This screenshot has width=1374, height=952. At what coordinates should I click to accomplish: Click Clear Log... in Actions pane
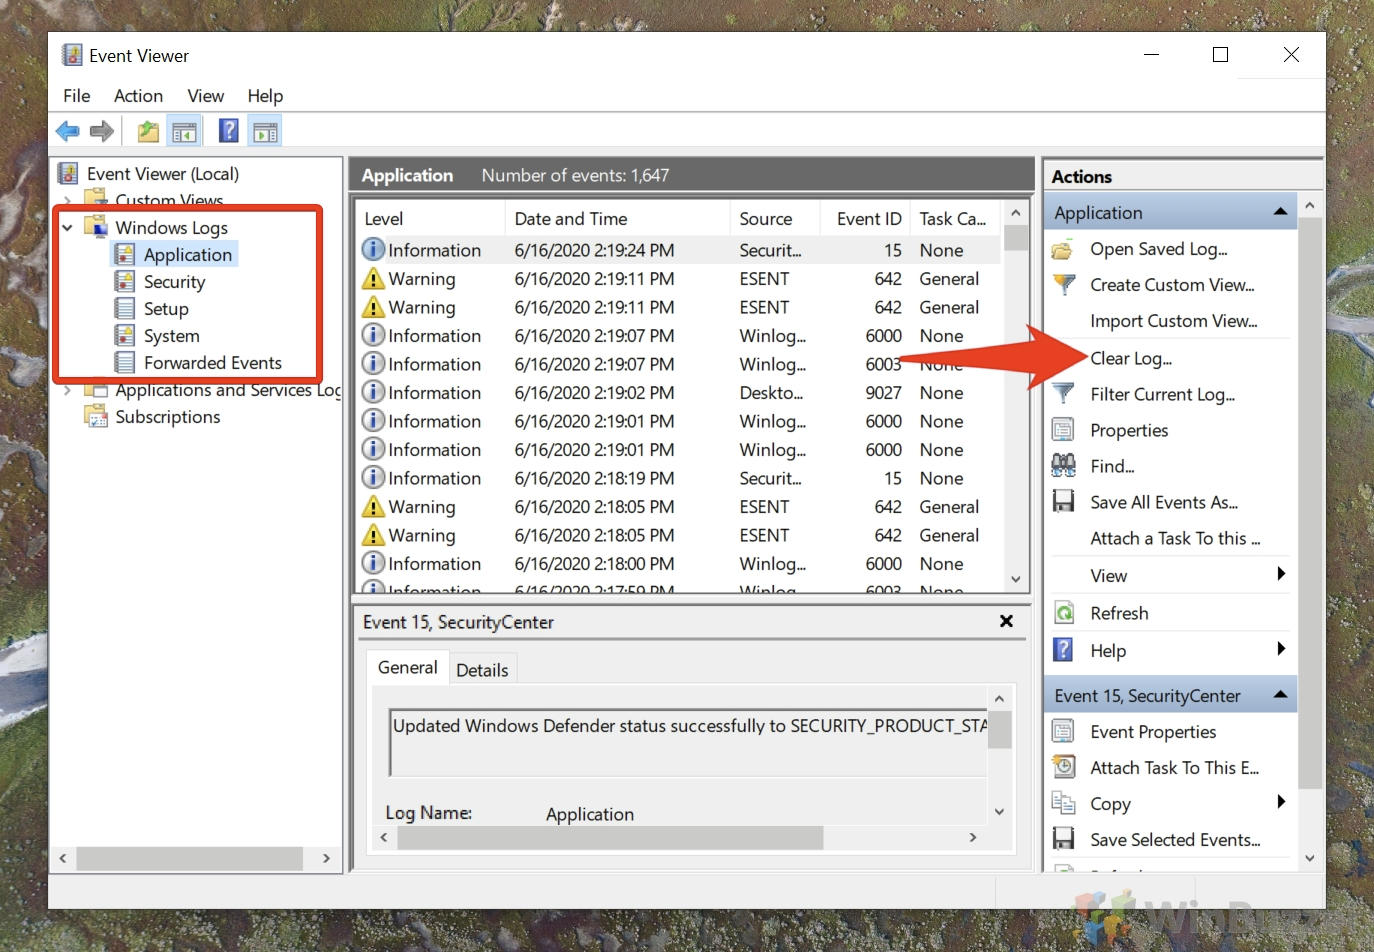point(1130,358)
